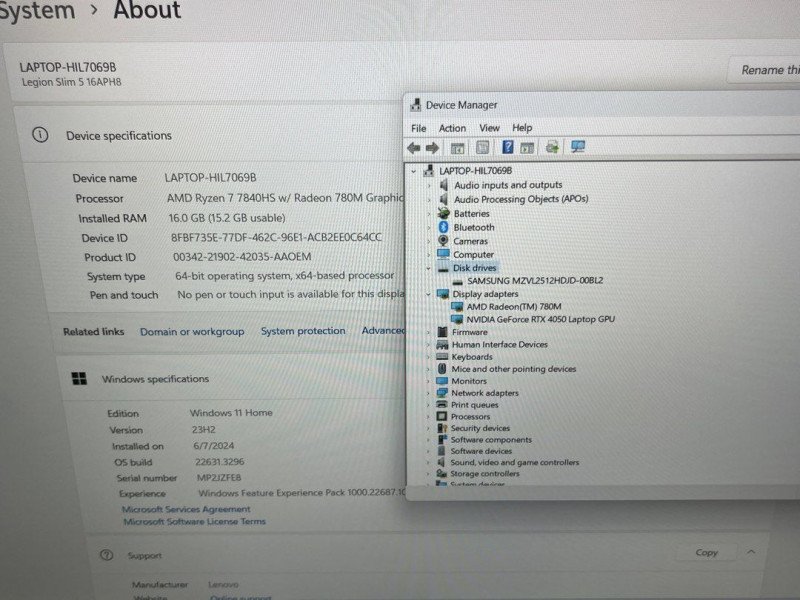Expand the Network adapters arrow
Image resolution: width=800 pixels, height=600 pixels.
pyautogui.click(x=428, y=393)
